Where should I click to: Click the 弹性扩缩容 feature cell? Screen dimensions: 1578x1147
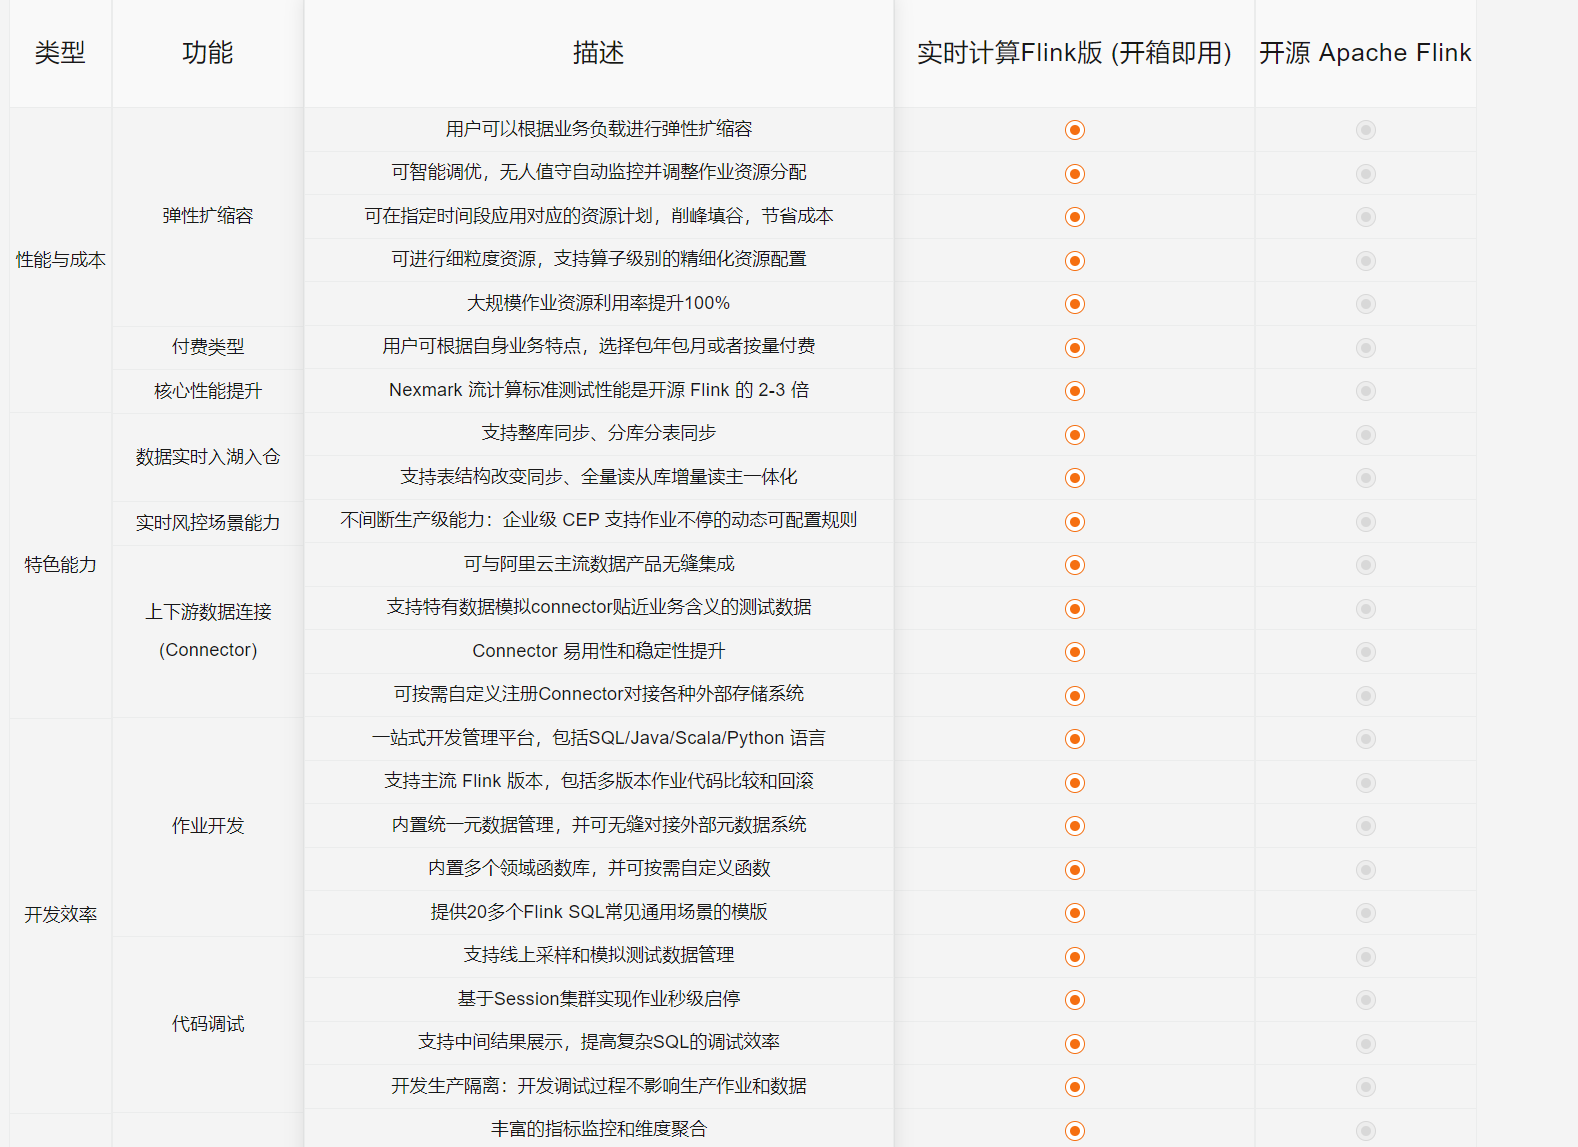coord(208,216)
